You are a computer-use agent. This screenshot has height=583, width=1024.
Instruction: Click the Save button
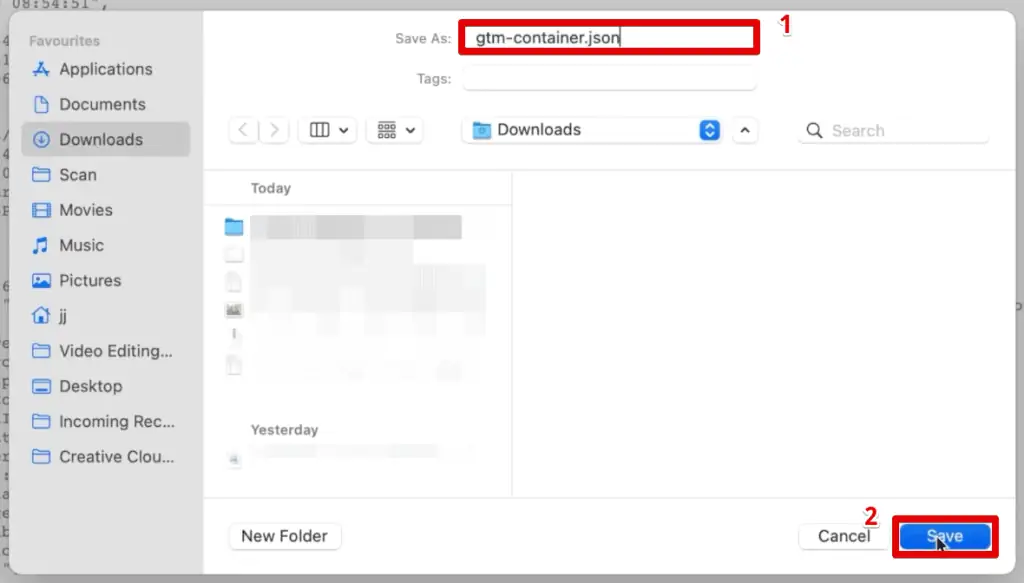944,536
